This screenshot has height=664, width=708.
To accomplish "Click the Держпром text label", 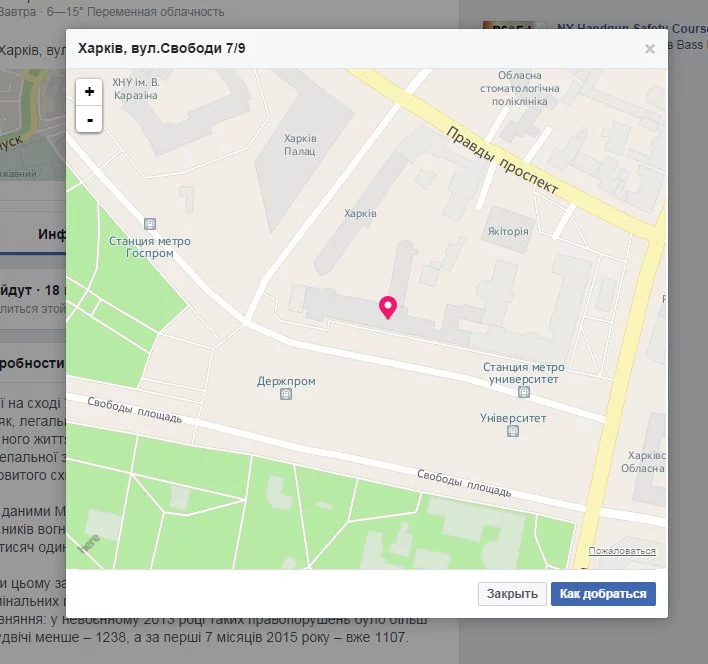I will [286, 381].
